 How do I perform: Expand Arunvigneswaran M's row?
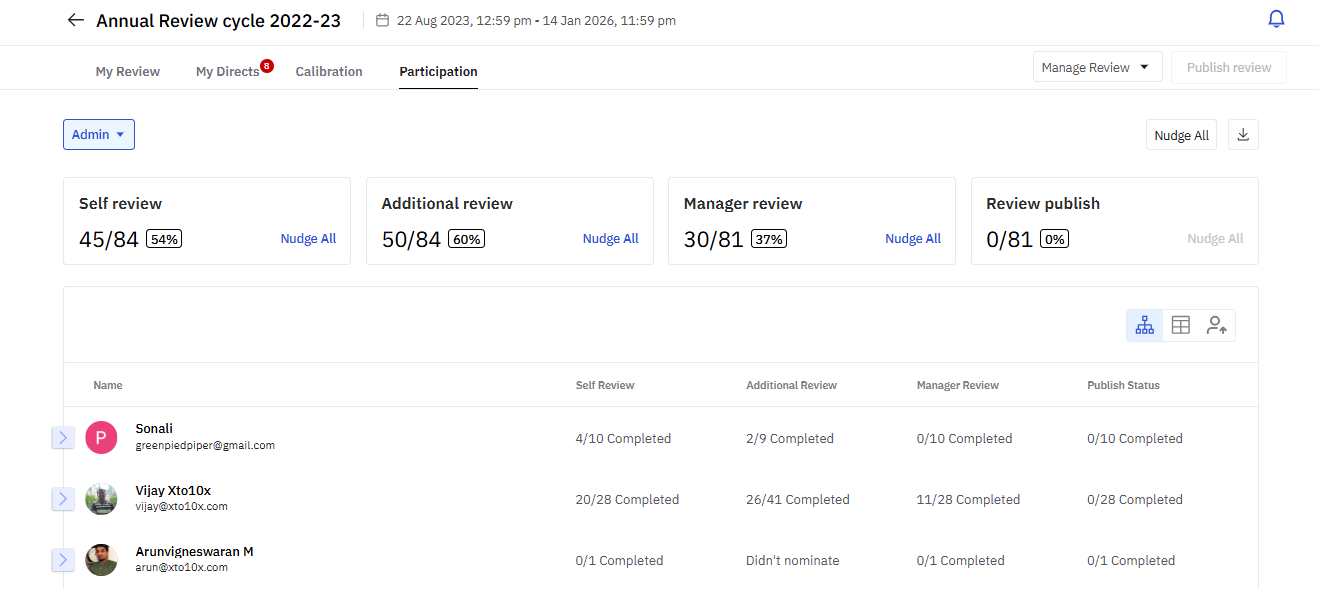pyautogui.click(x=63, y=559)
